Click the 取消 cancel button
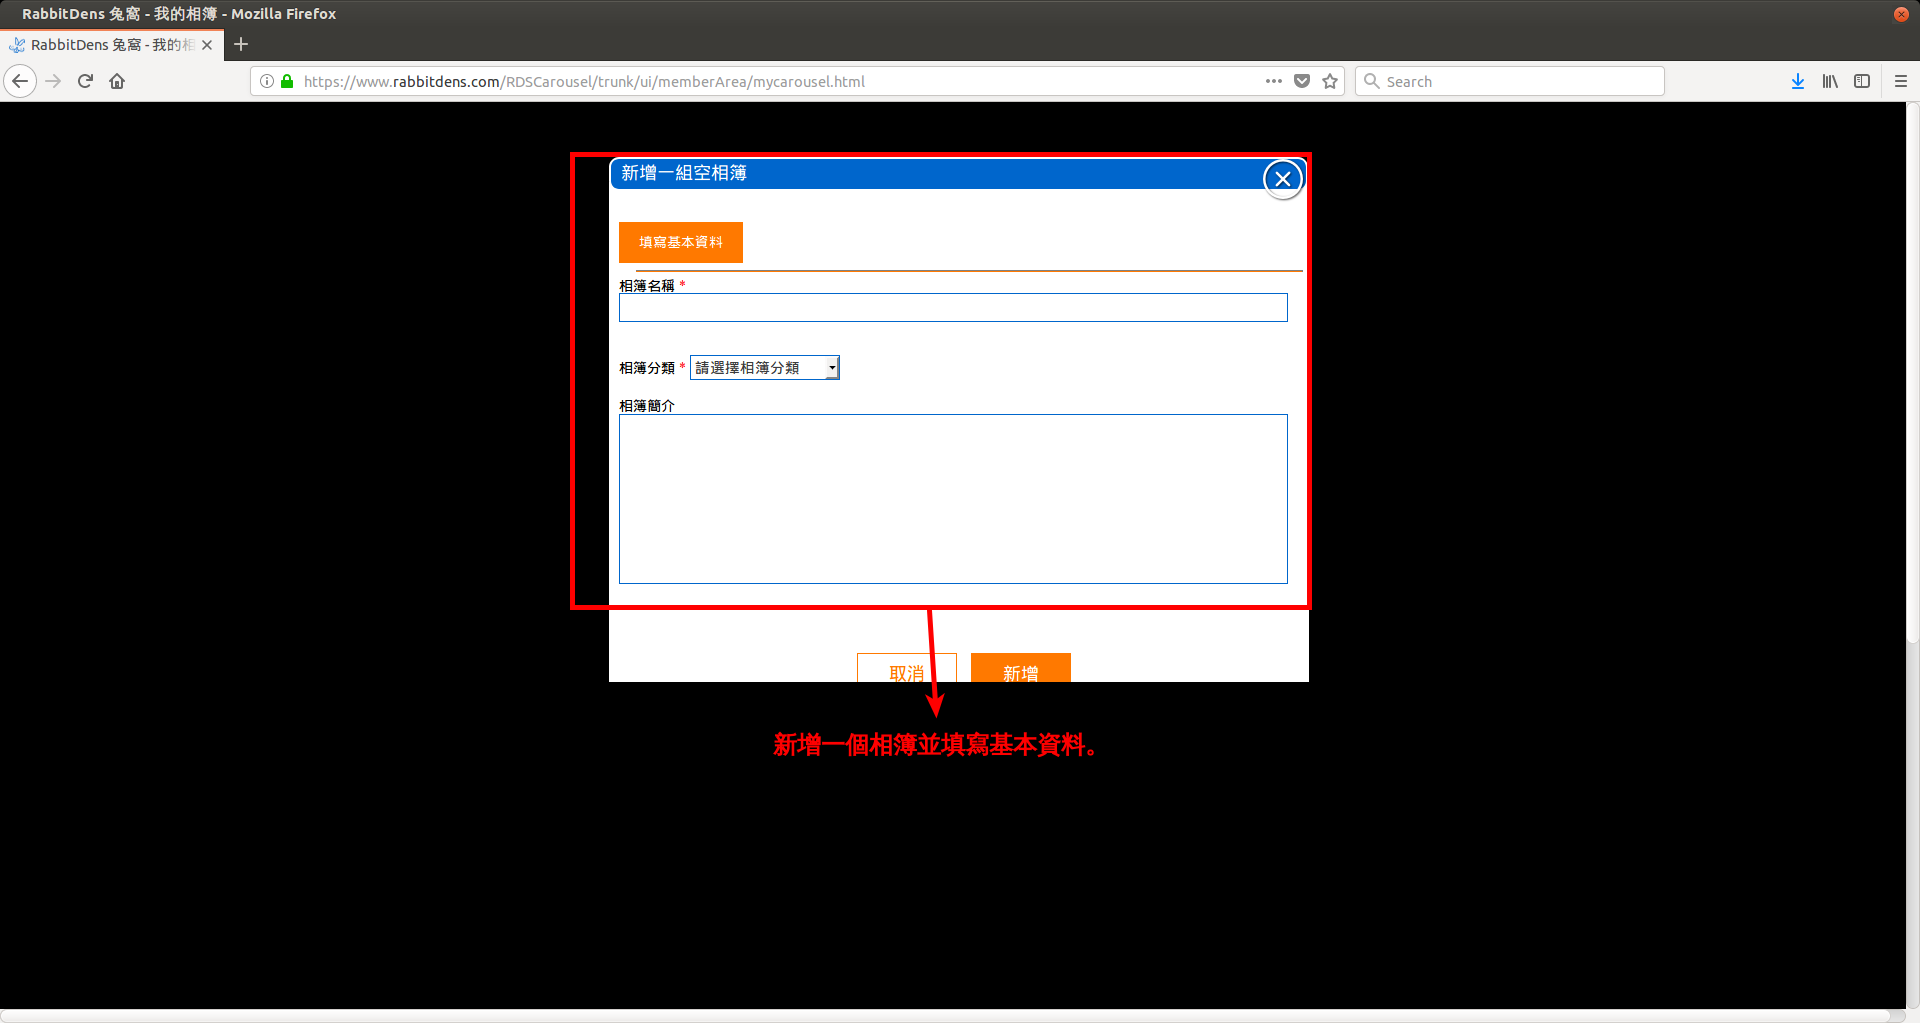The width and height of the screenshot is (1920, 1023). point(907,668)
